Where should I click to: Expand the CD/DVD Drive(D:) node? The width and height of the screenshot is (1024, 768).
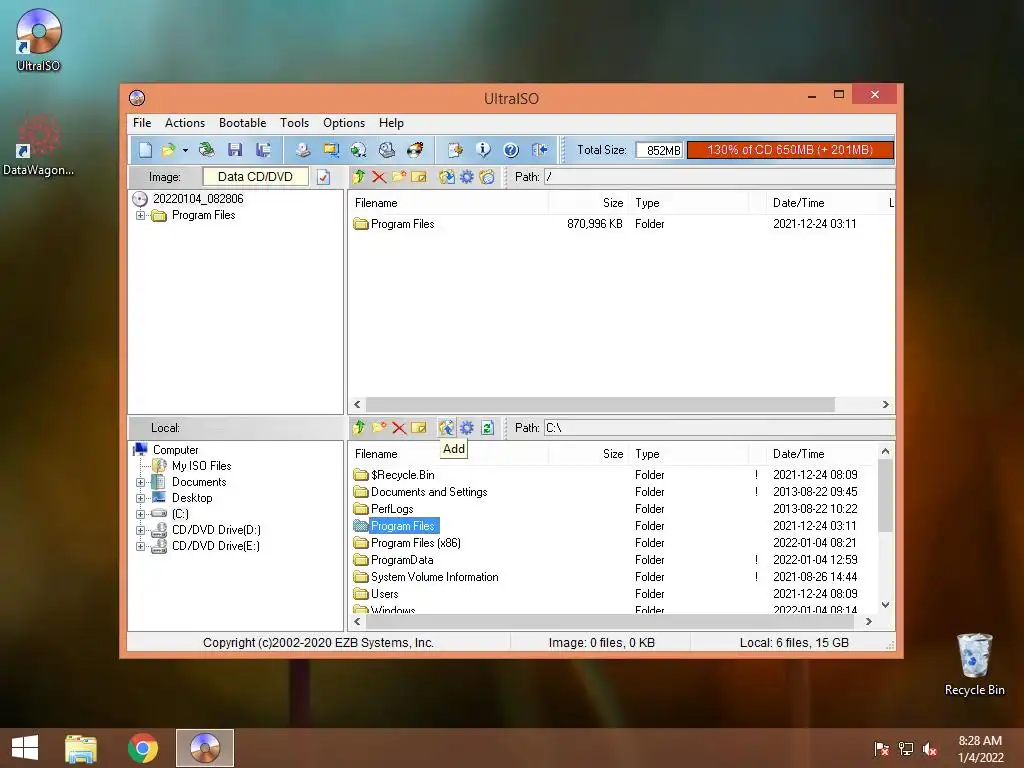(140, 530)
